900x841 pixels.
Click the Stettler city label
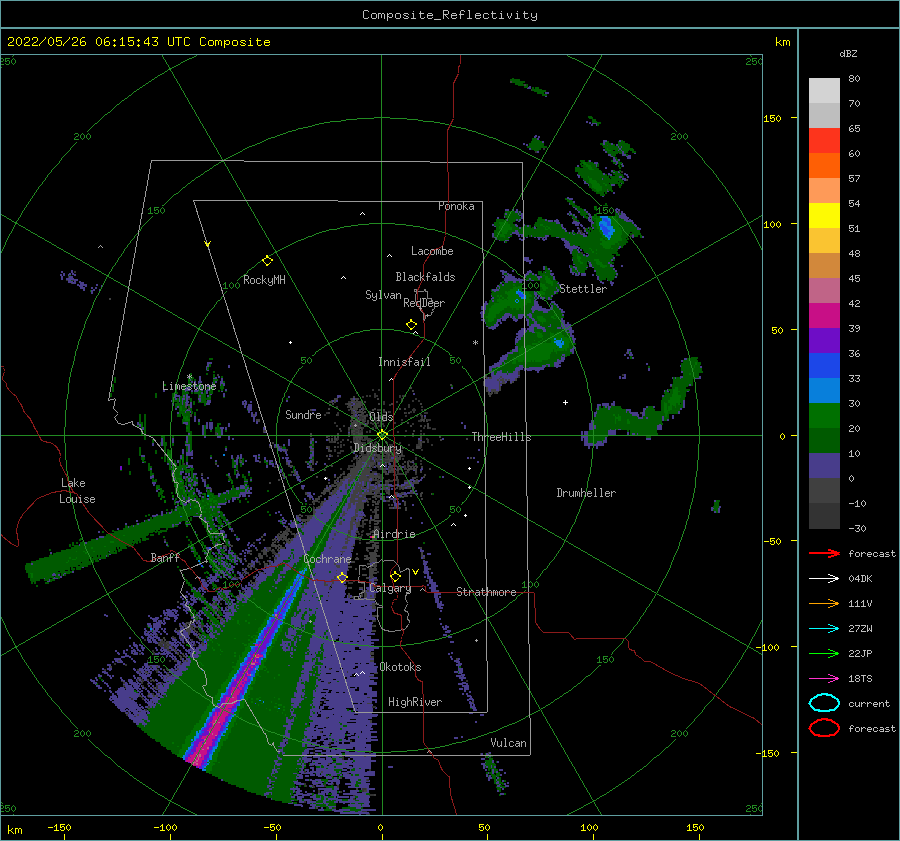pyautogui.click(x=583, y=289)
